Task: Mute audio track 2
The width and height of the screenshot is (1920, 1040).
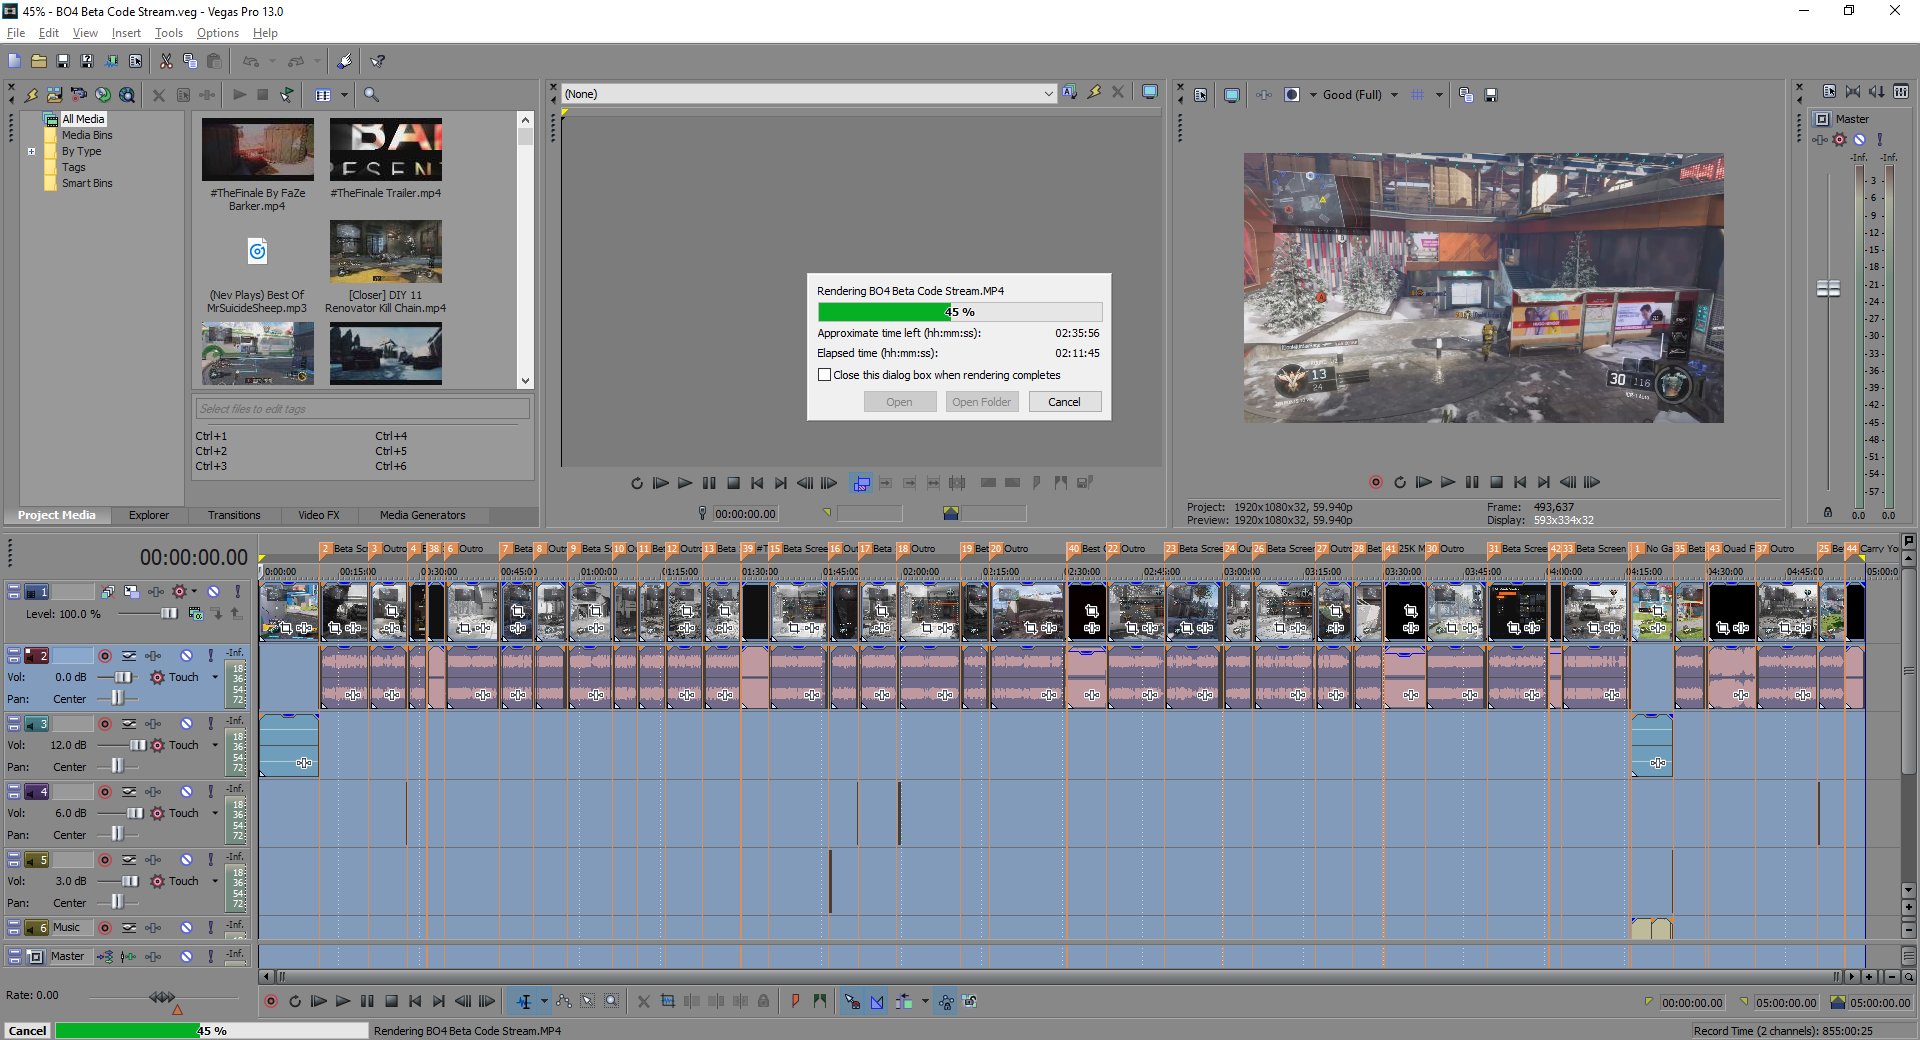Action: click(x=186, y=656)
